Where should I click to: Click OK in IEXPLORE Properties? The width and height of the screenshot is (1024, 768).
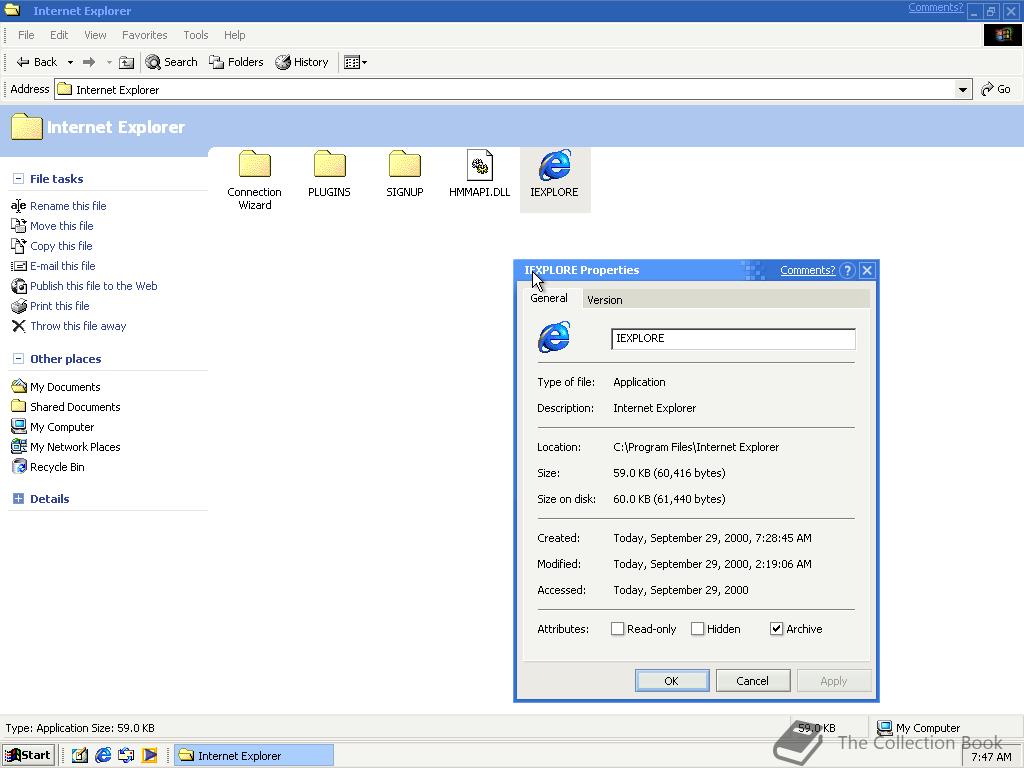point(672,680)
